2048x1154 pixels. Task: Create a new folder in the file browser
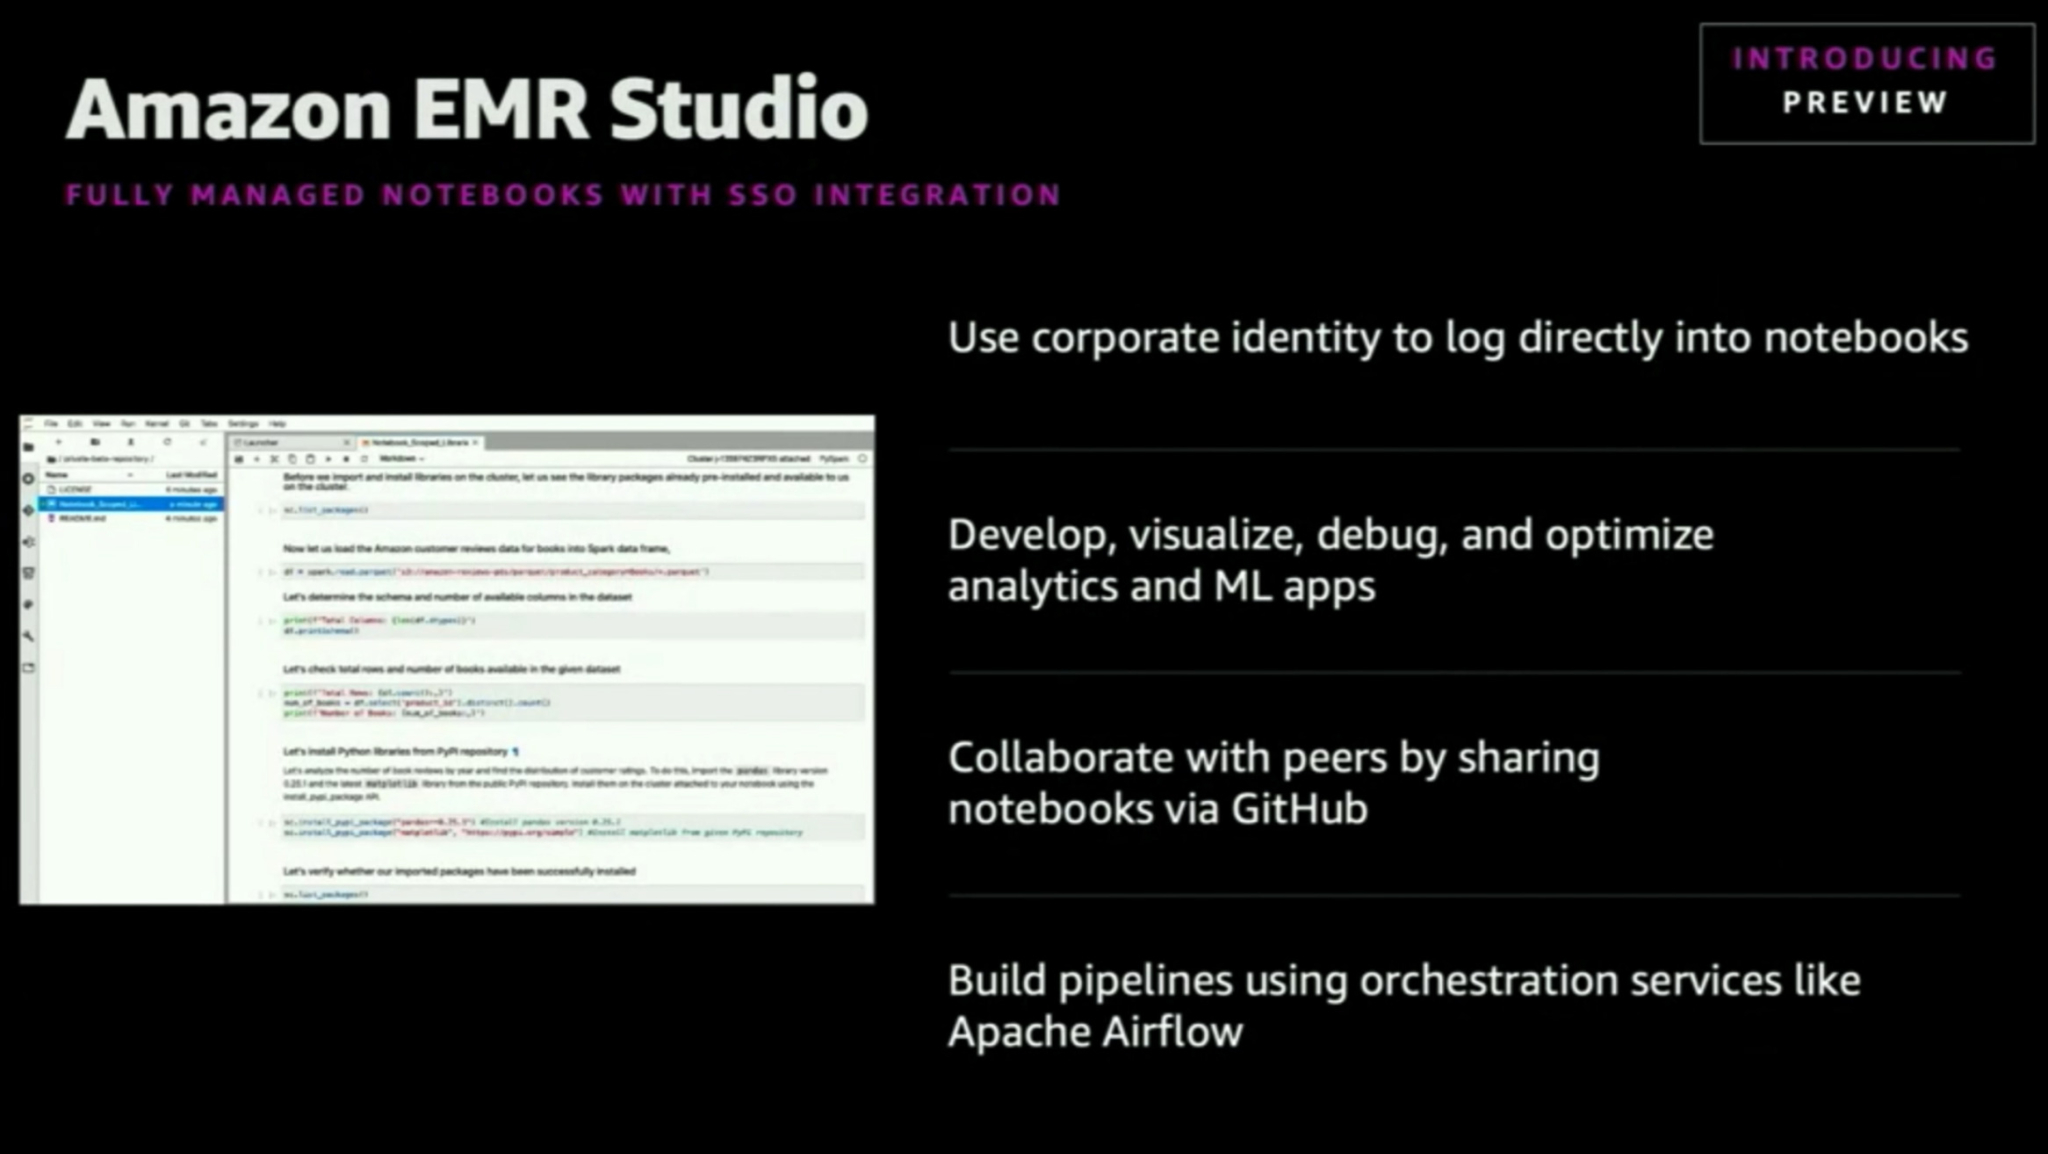[96, 441]
